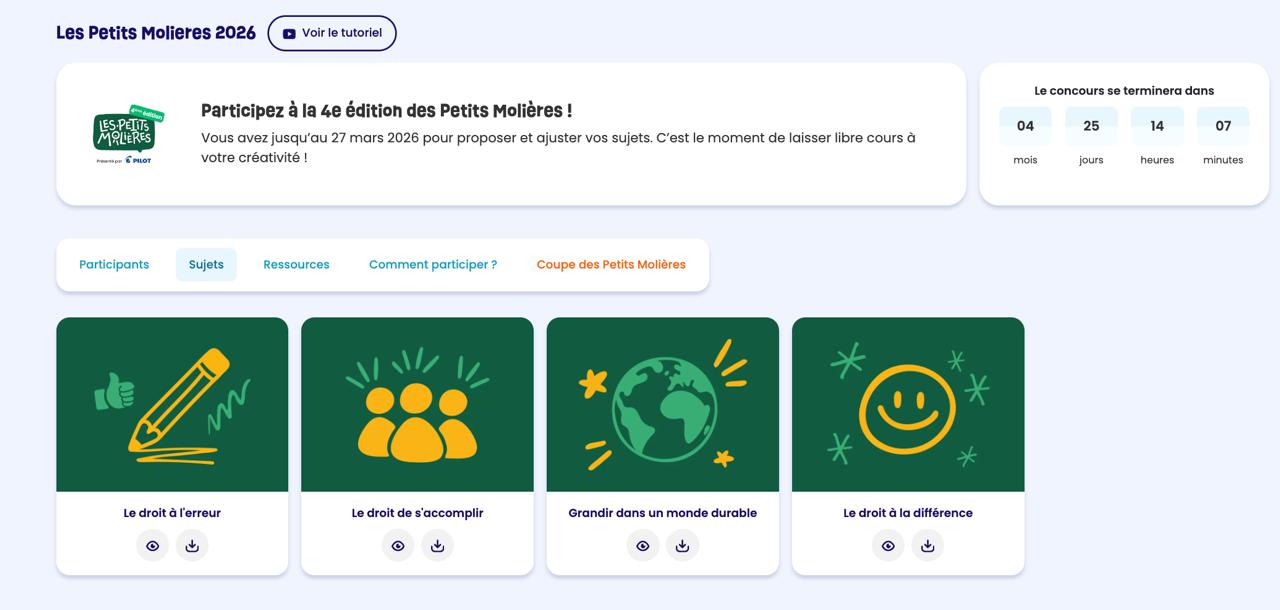
Task: Download the "Grandir dans un monde durable" subject
Action: tap(682, 545)
